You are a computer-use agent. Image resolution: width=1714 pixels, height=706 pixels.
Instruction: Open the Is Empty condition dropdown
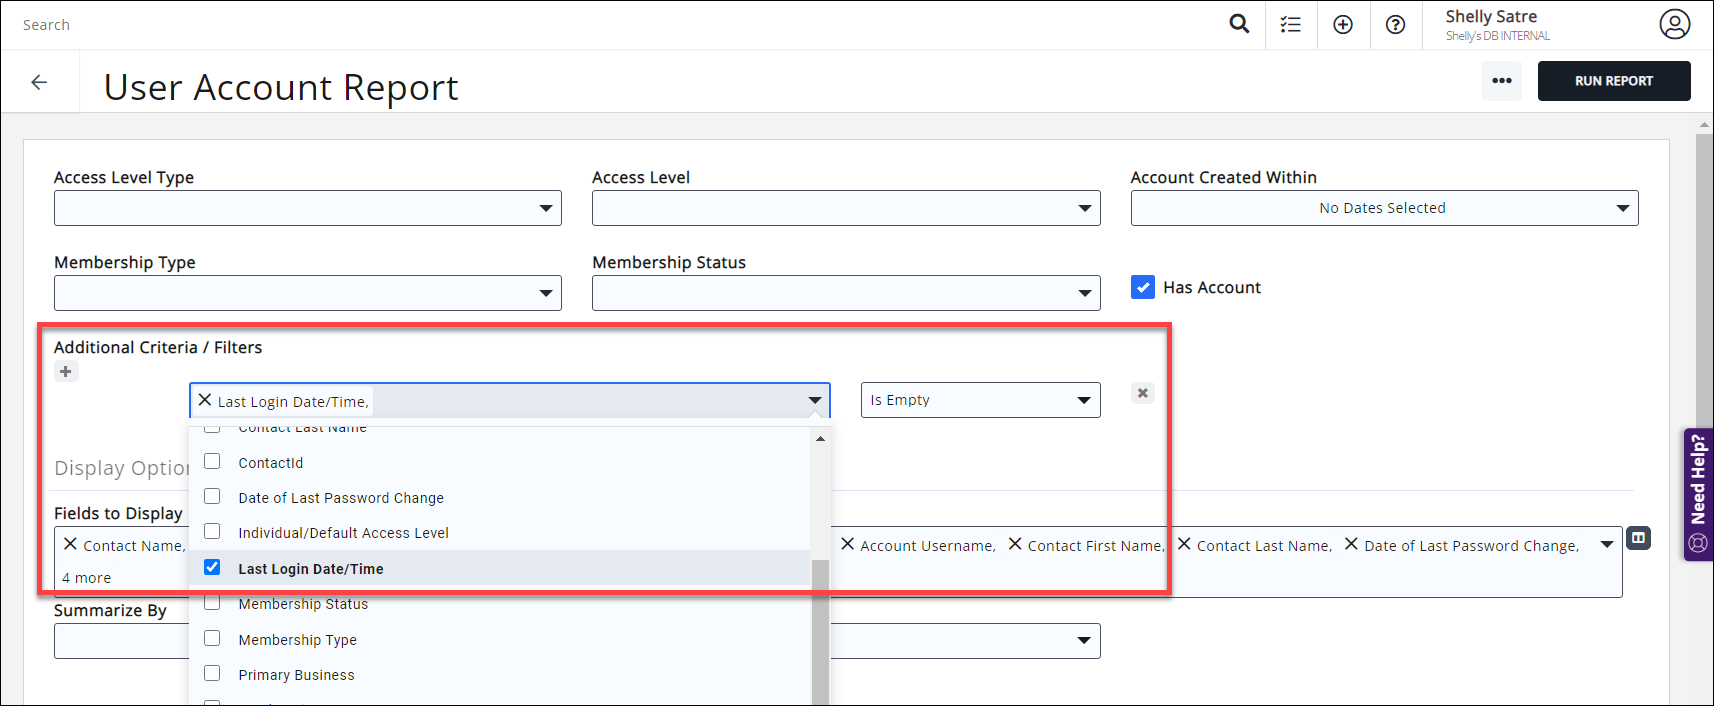pos(980,400)
